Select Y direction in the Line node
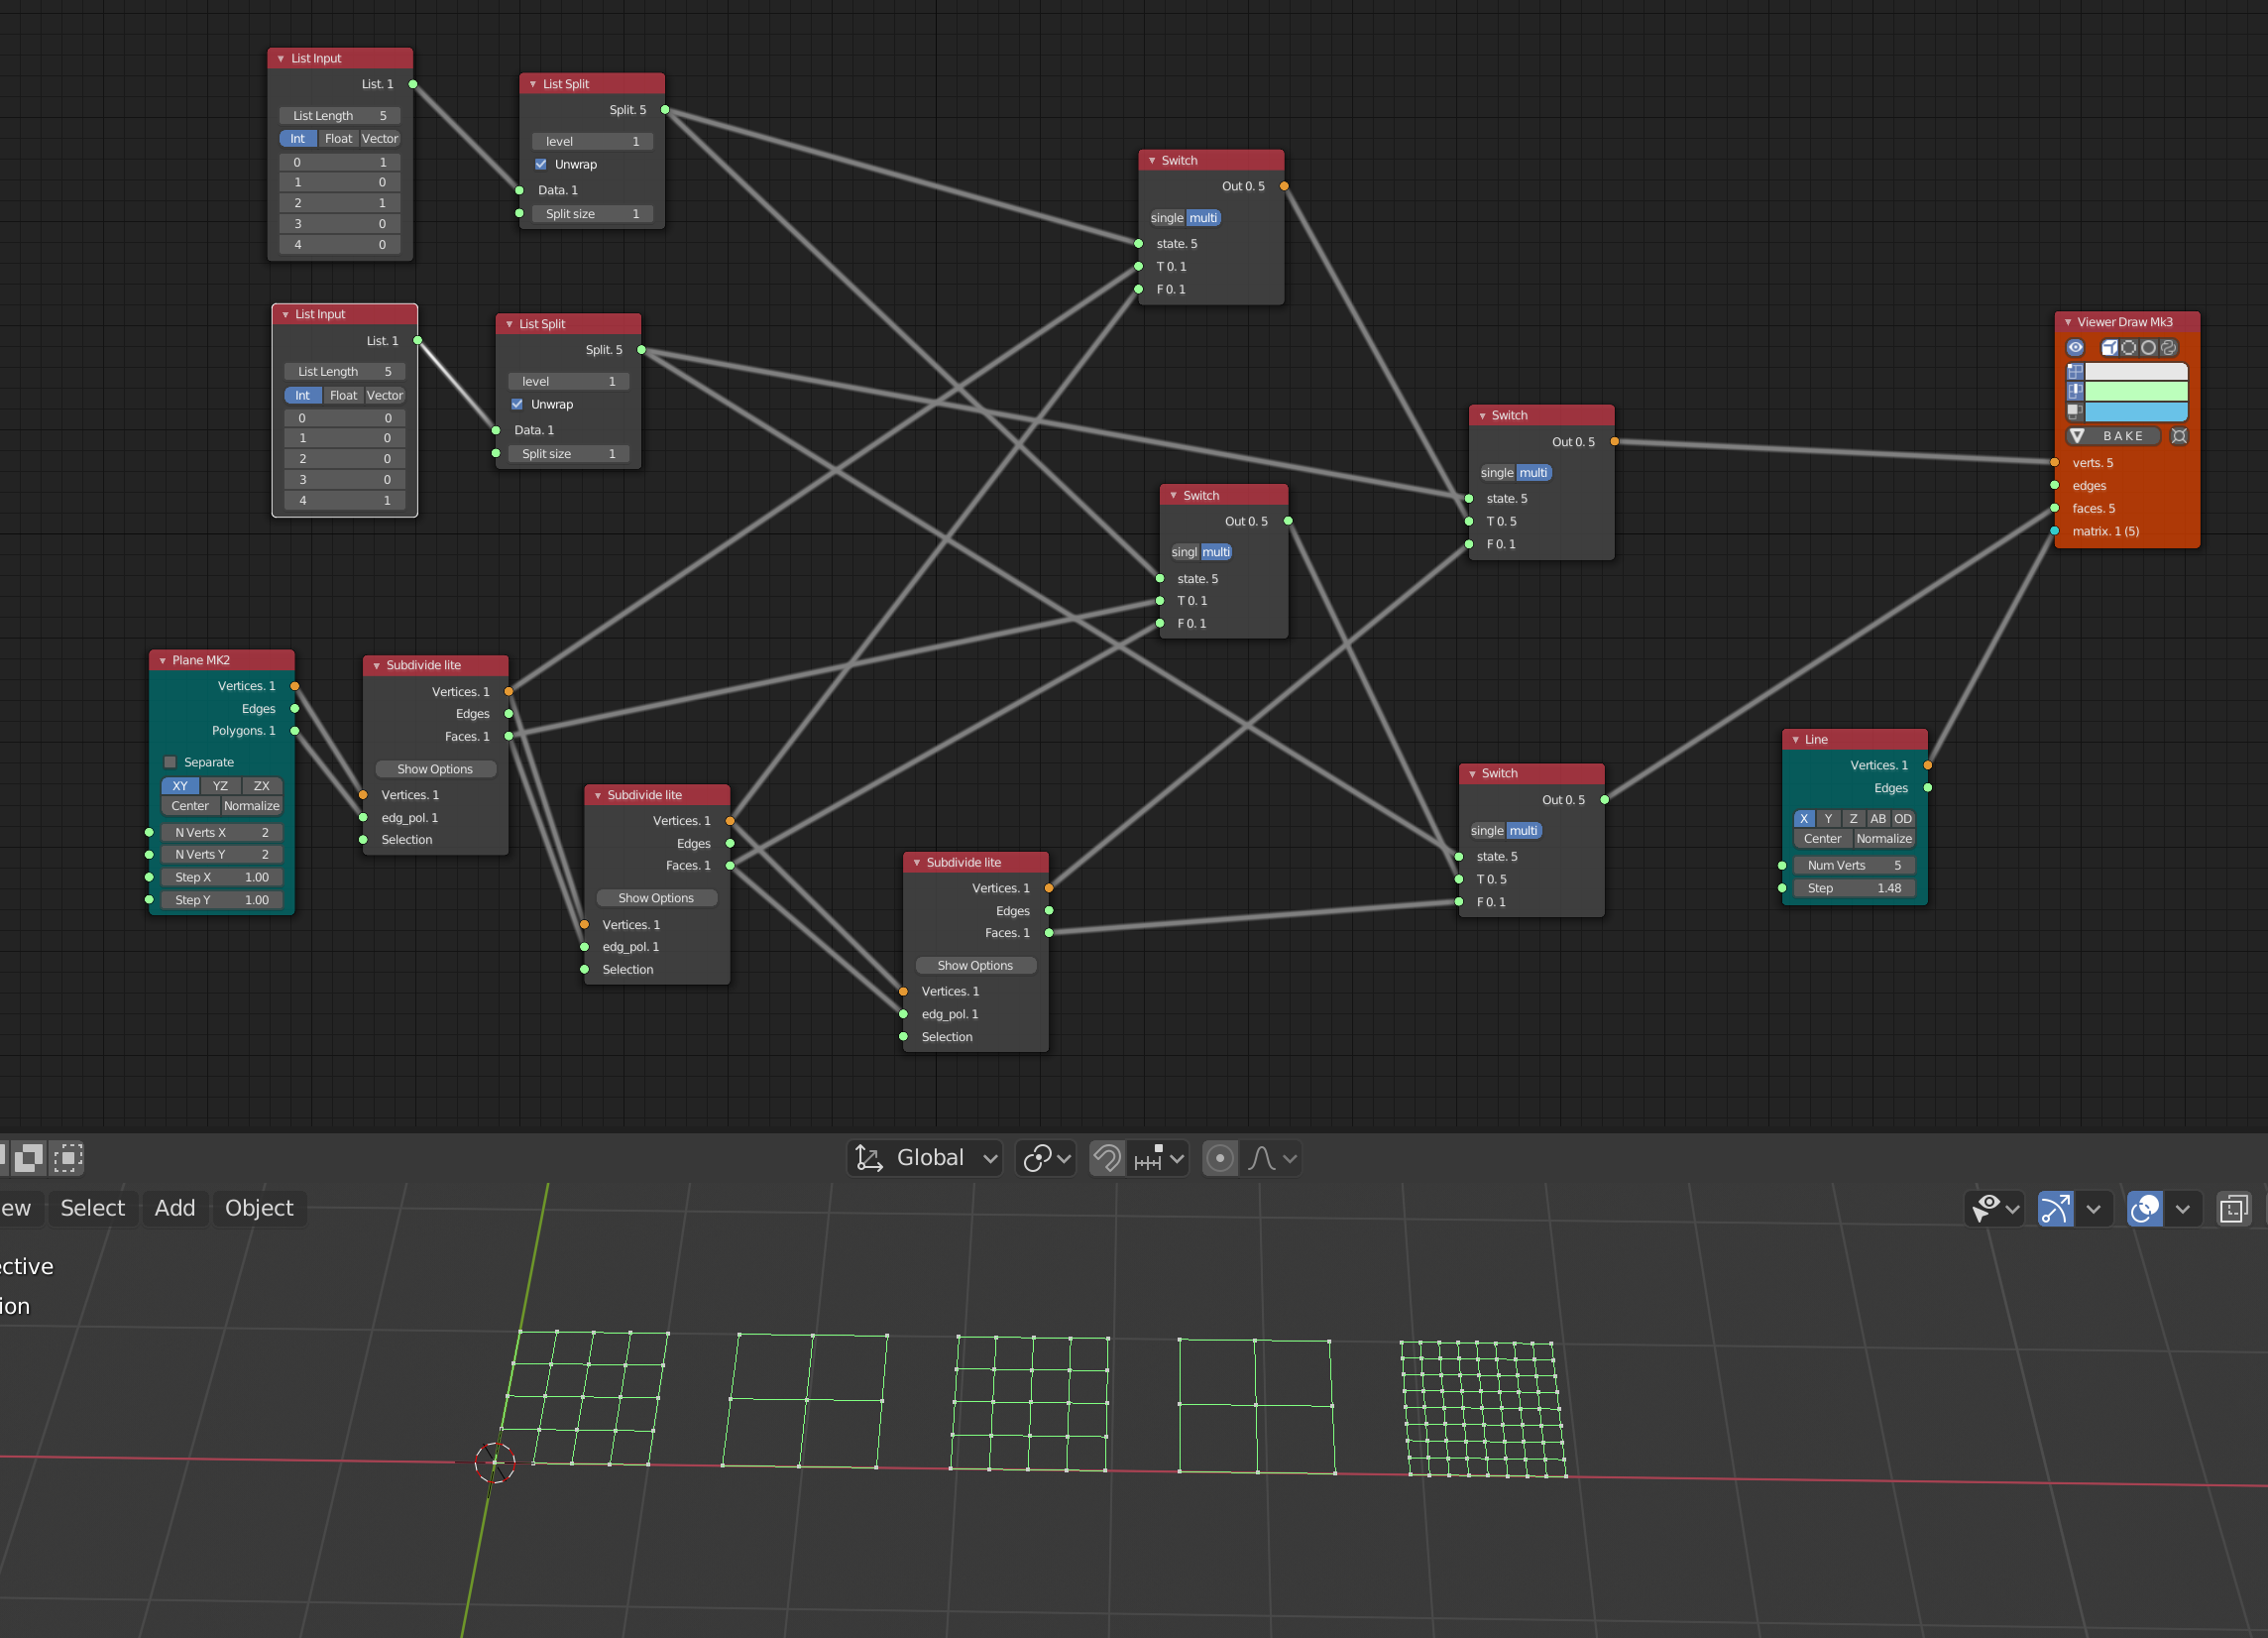This screenshot has height=1638, width=2268. [x=1828, y=818]
